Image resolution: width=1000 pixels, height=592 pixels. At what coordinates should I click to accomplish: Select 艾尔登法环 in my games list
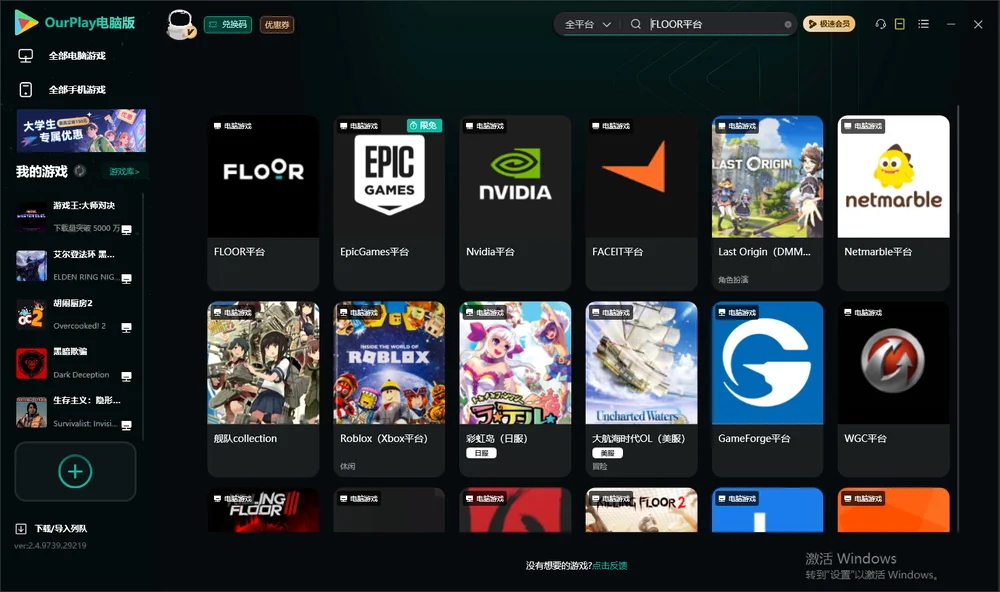click(x=75, y=265)
